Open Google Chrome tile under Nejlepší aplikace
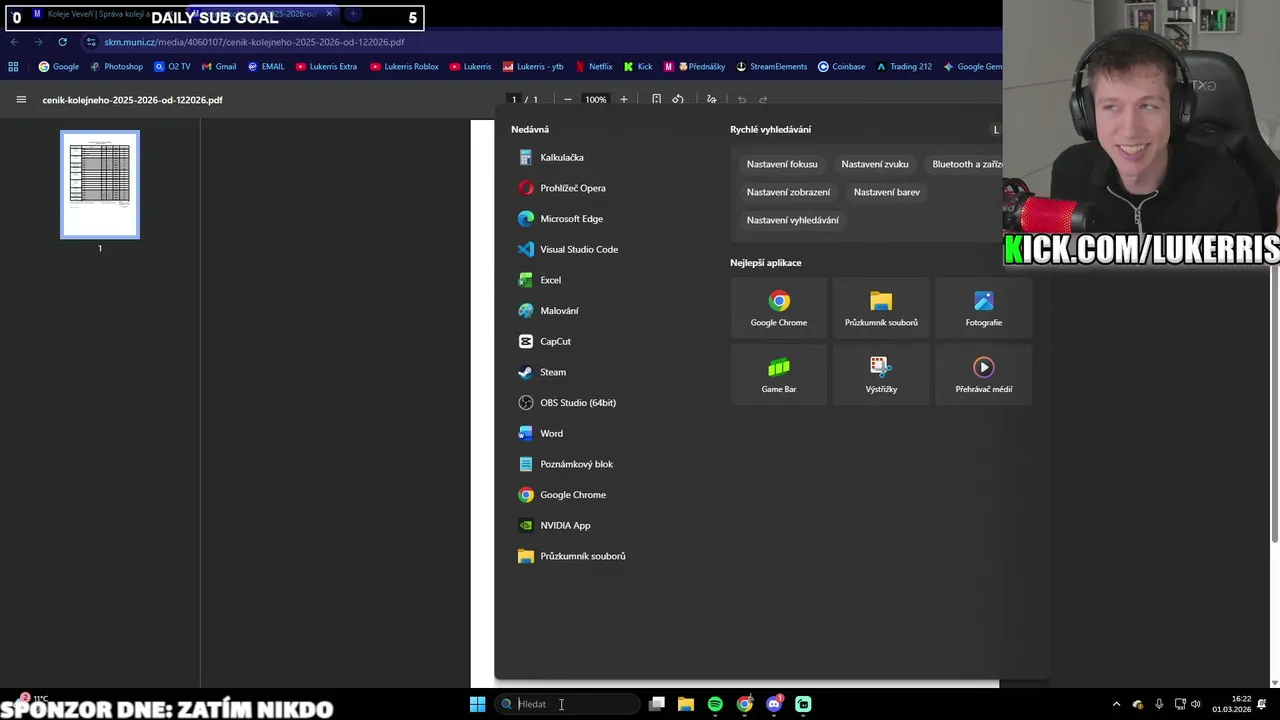1280x720 pixels. pos(779,309)
